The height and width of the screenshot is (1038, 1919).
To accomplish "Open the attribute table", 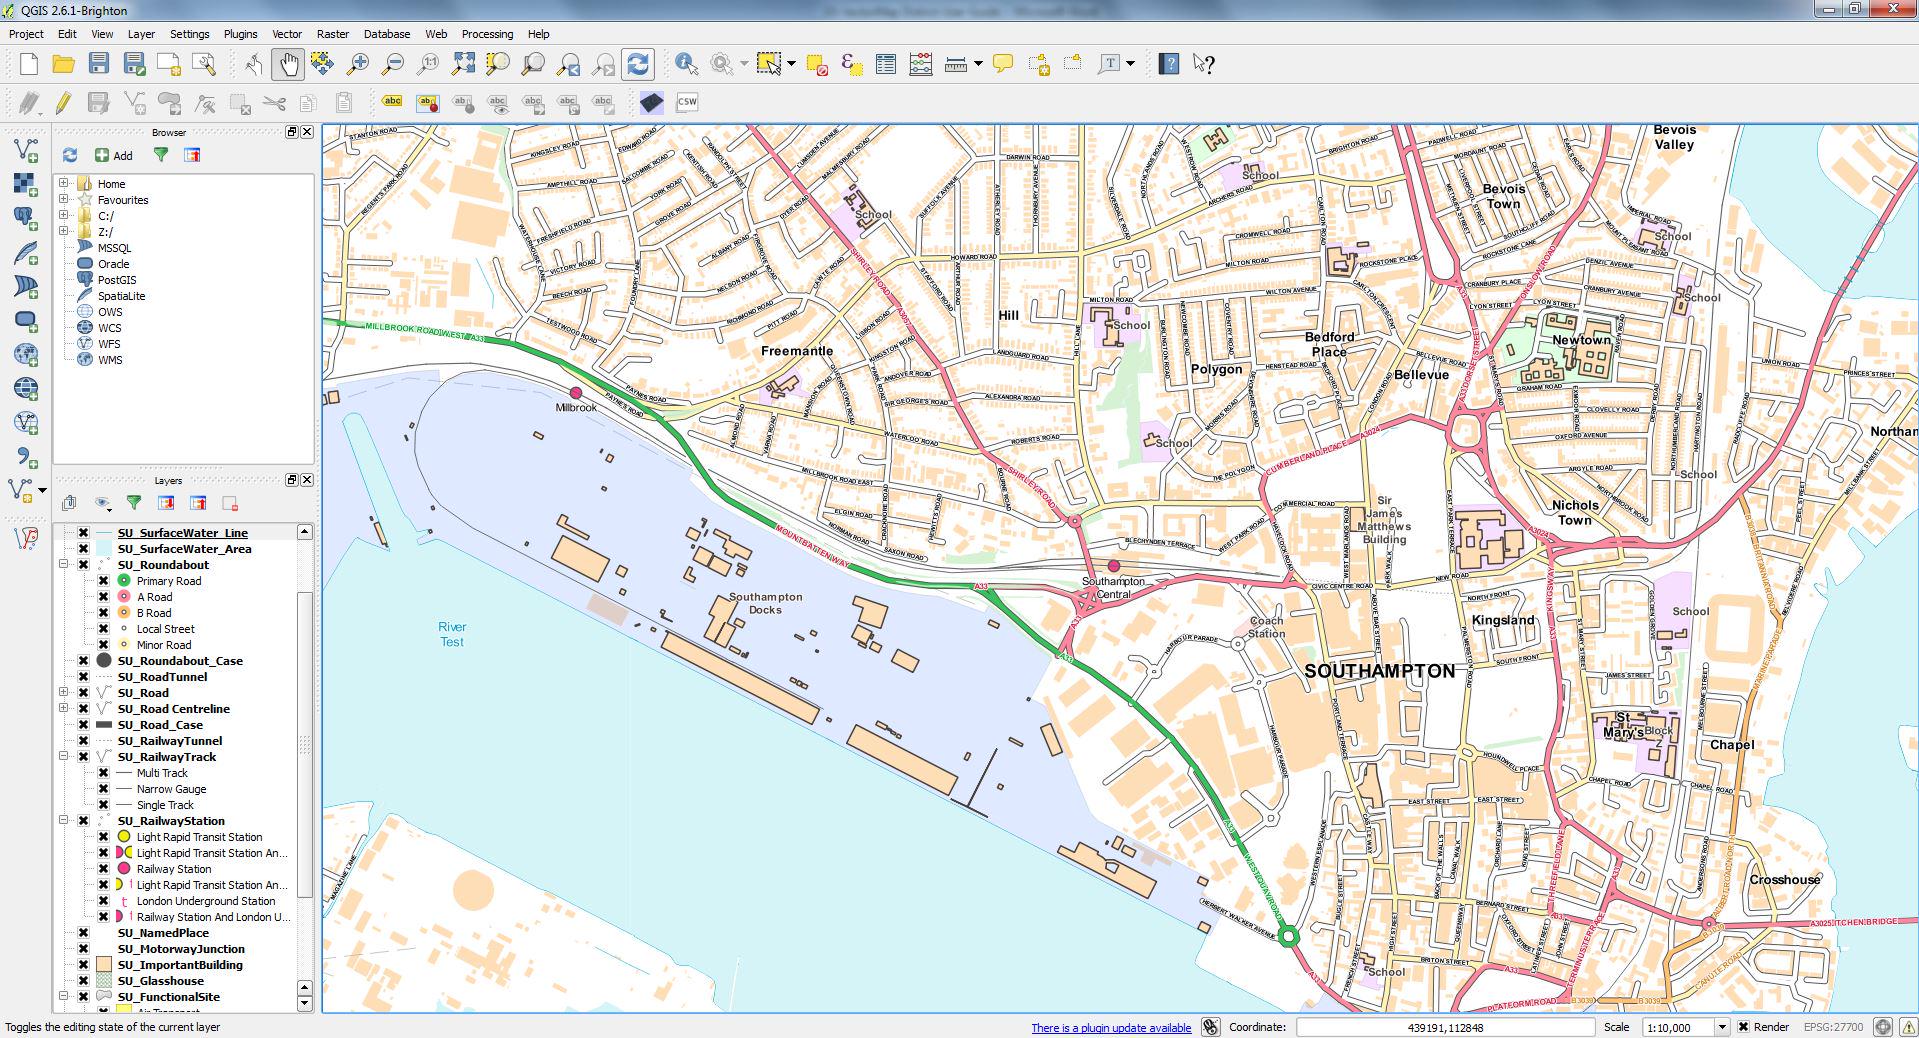I will pos(885,64).
